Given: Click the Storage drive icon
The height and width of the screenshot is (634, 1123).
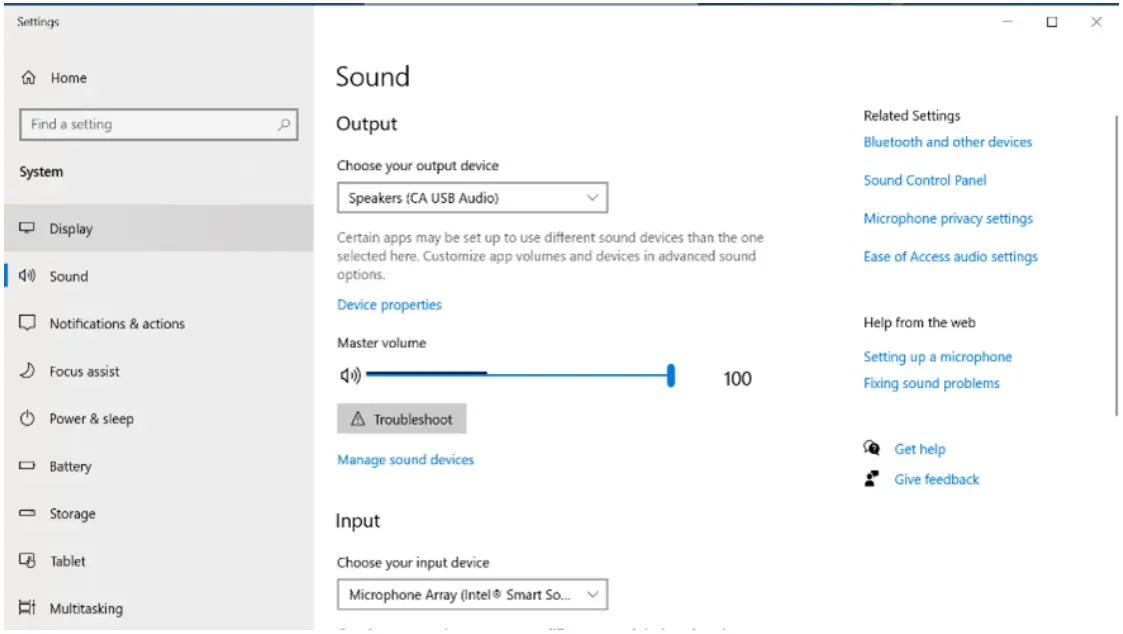Looking at the screenshot, I should pos(28,514).
